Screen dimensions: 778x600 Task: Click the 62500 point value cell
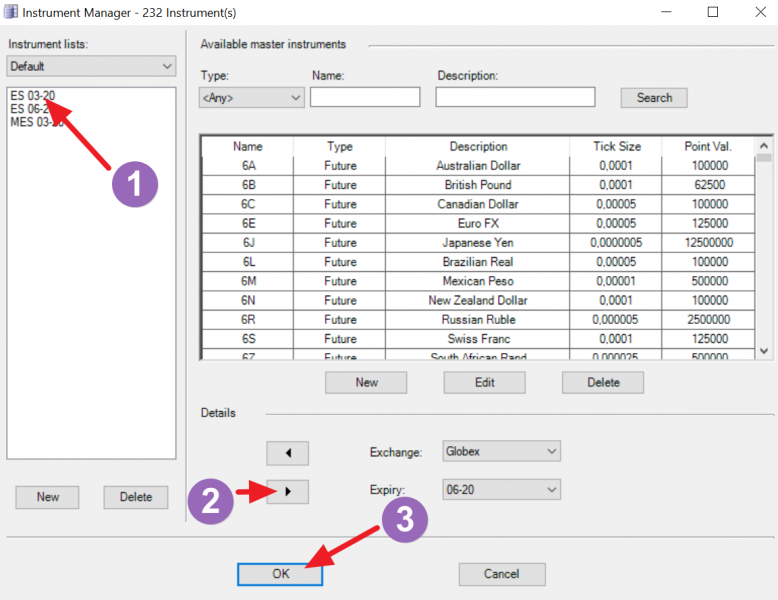710,185
